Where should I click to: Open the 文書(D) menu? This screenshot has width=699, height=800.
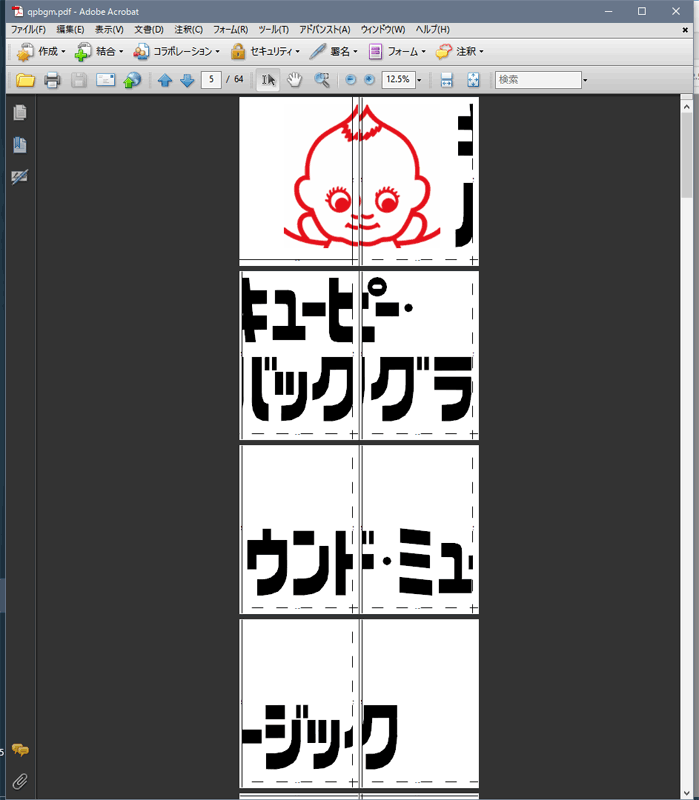coord(149,30)
